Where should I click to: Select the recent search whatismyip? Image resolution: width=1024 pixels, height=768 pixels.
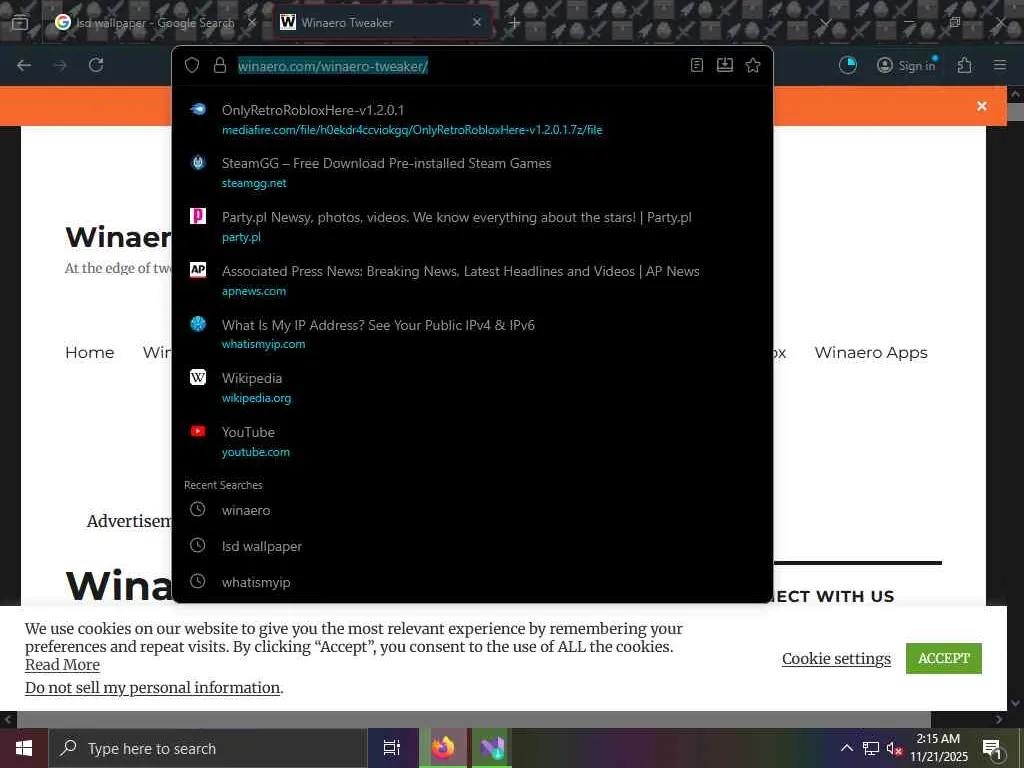tap(472, 582)
